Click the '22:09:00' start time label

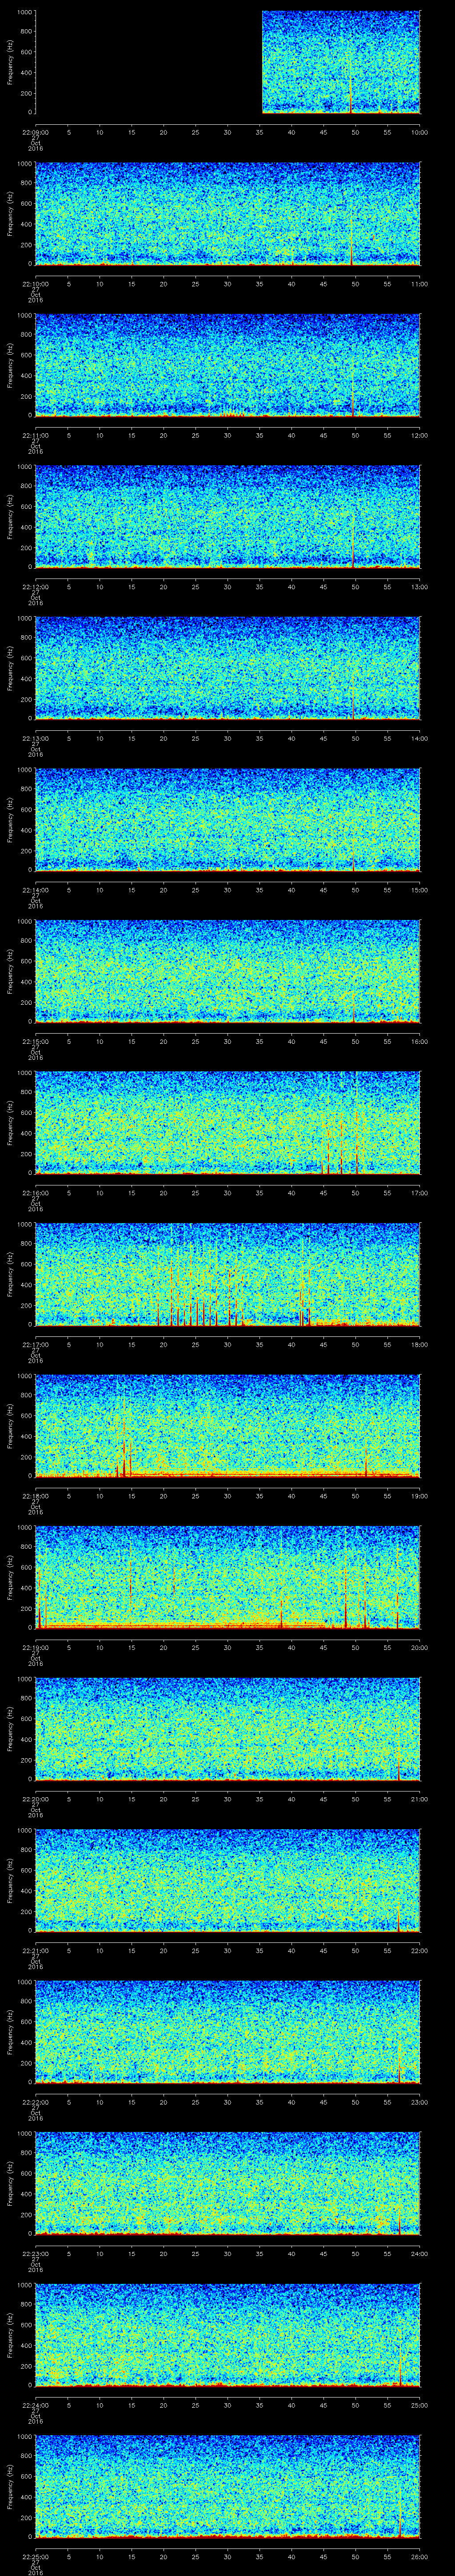[36, 132]
